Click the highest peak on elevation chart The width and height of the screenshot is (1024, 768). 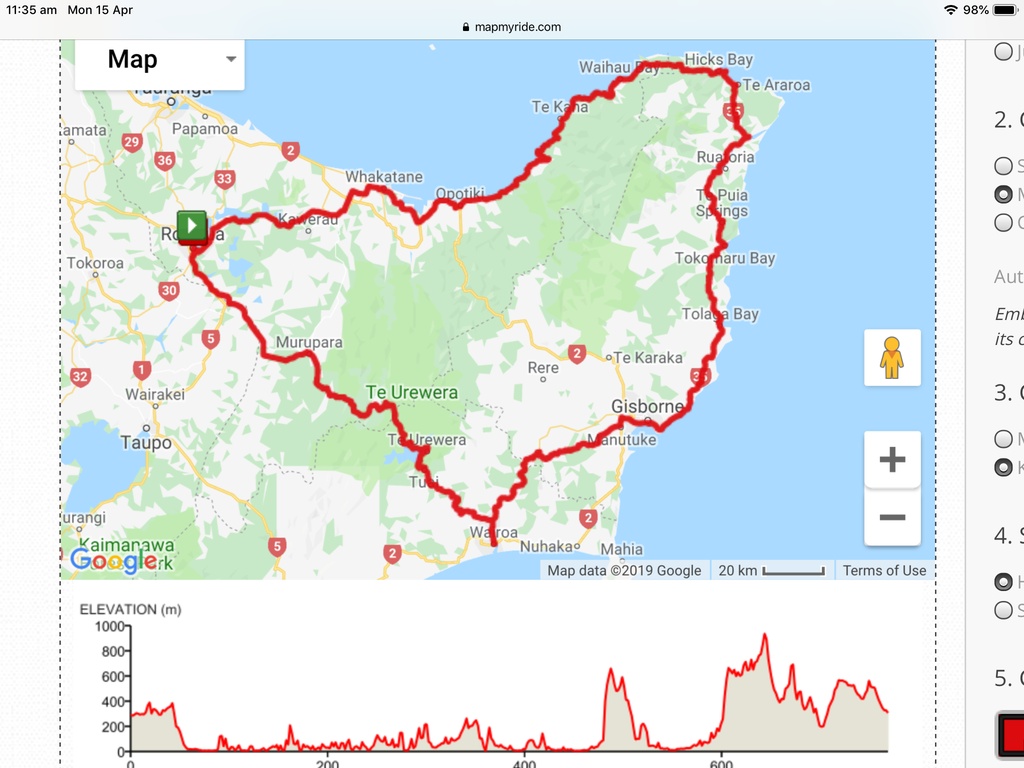click(765, 635)
